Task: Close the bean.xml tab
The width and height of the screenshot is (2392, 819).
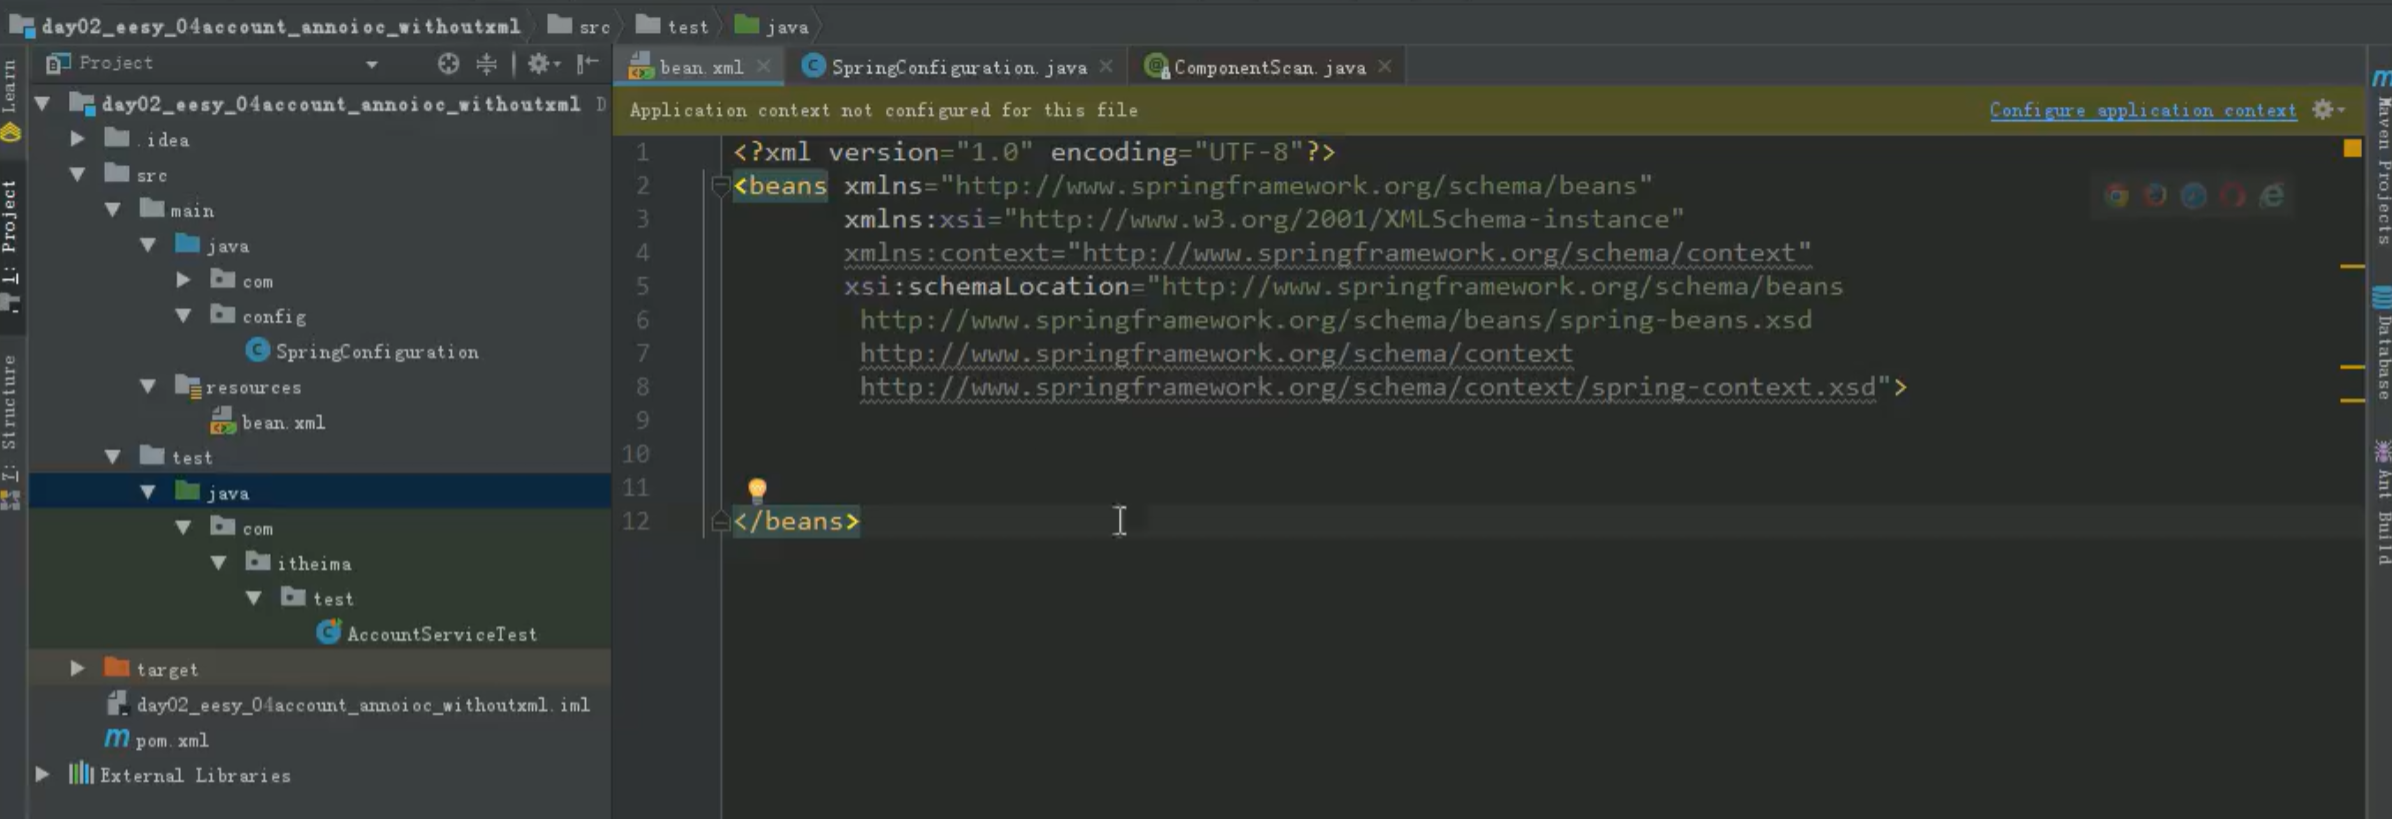Action: 764,66
